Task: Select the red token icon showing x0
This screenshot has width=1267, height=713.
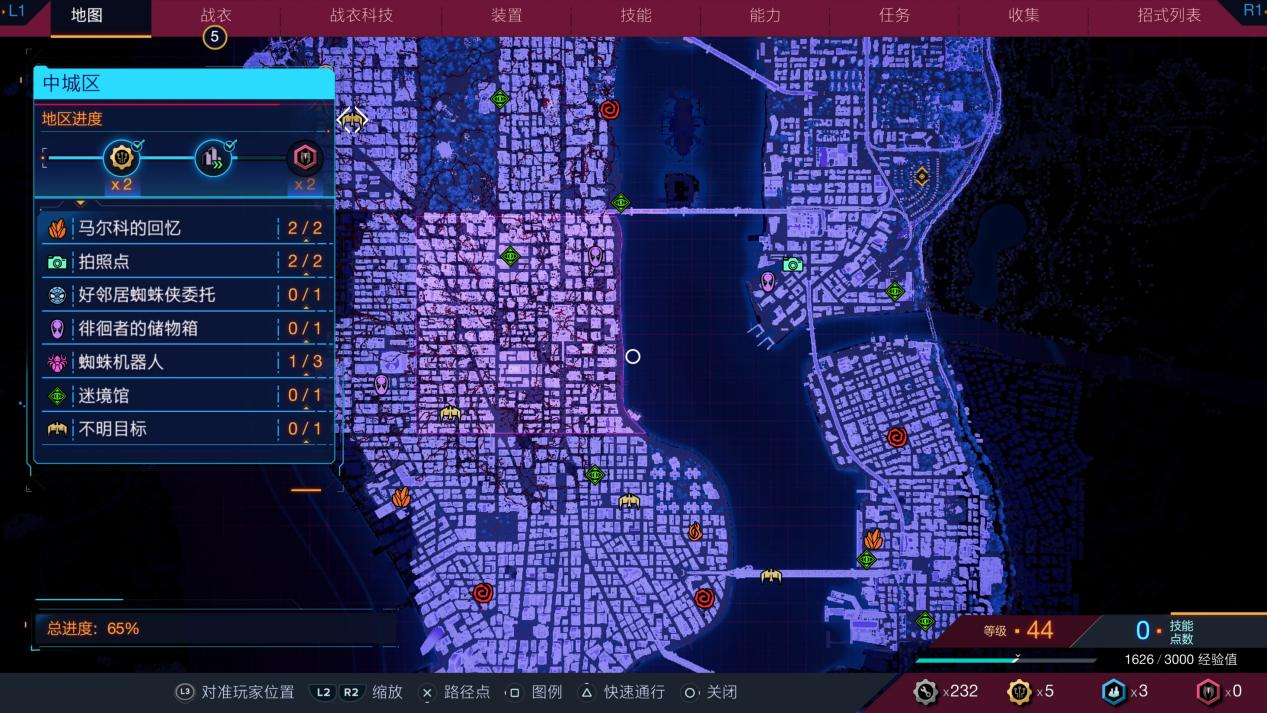Action: point(1207,691)
